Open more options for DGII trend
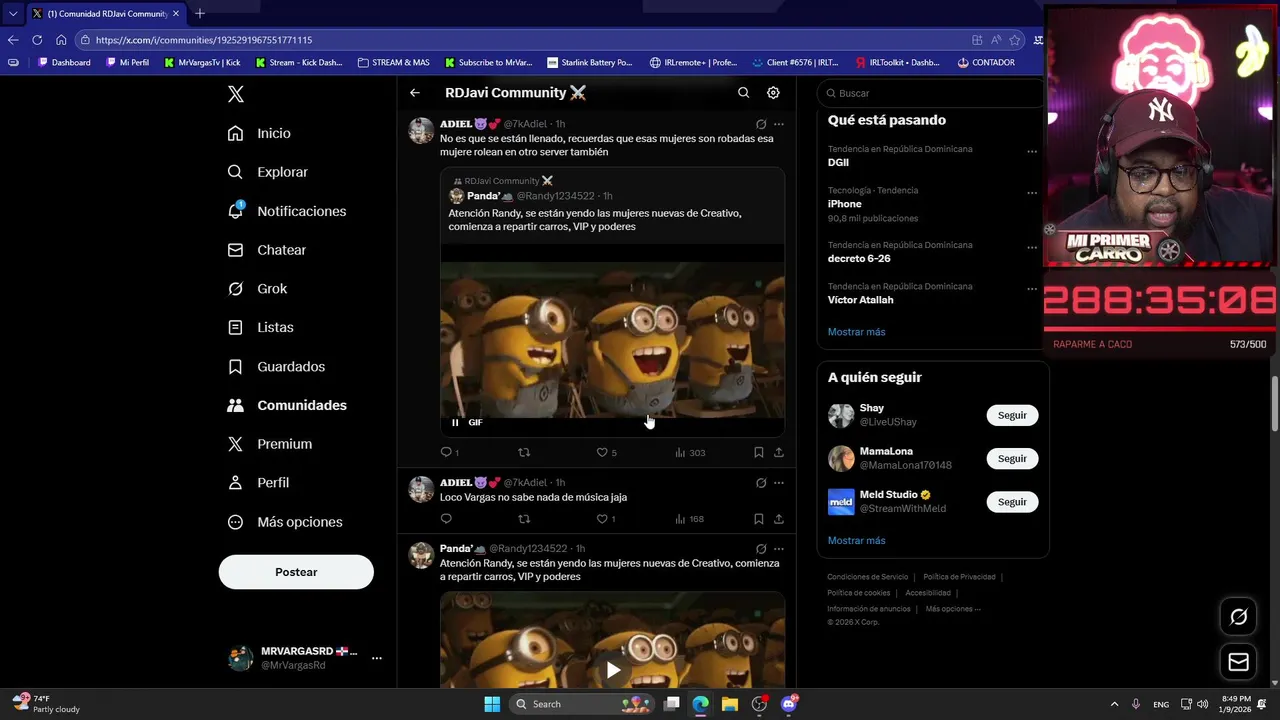Screen dimensions: 1280x720 pyautogui.click(x=1032, y=151)
